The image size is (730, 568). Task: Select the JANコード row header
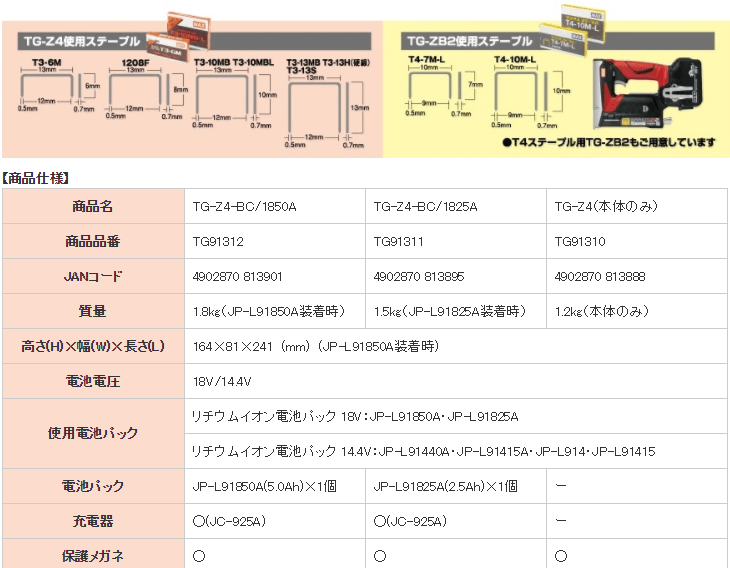coord(93,276)
